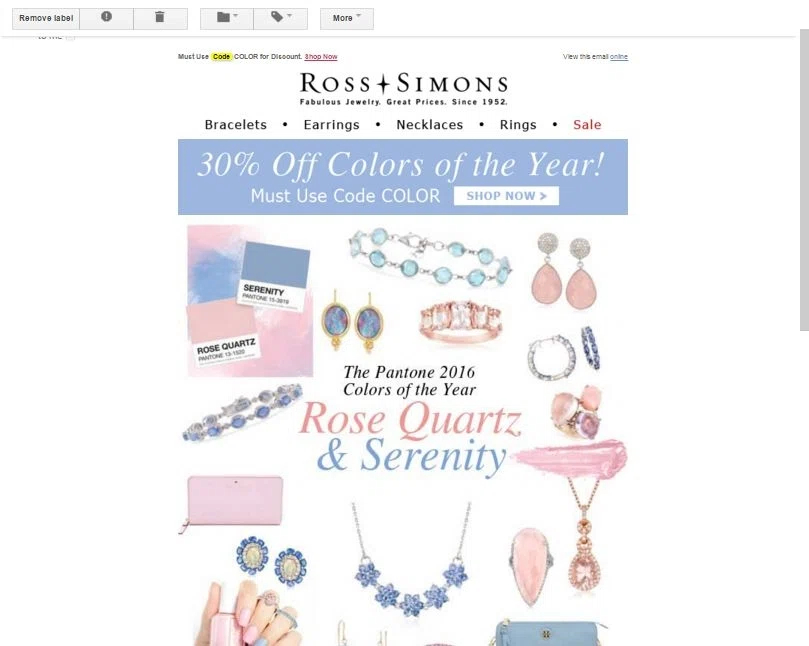Open the view email online link

click(x=619, y=57)
